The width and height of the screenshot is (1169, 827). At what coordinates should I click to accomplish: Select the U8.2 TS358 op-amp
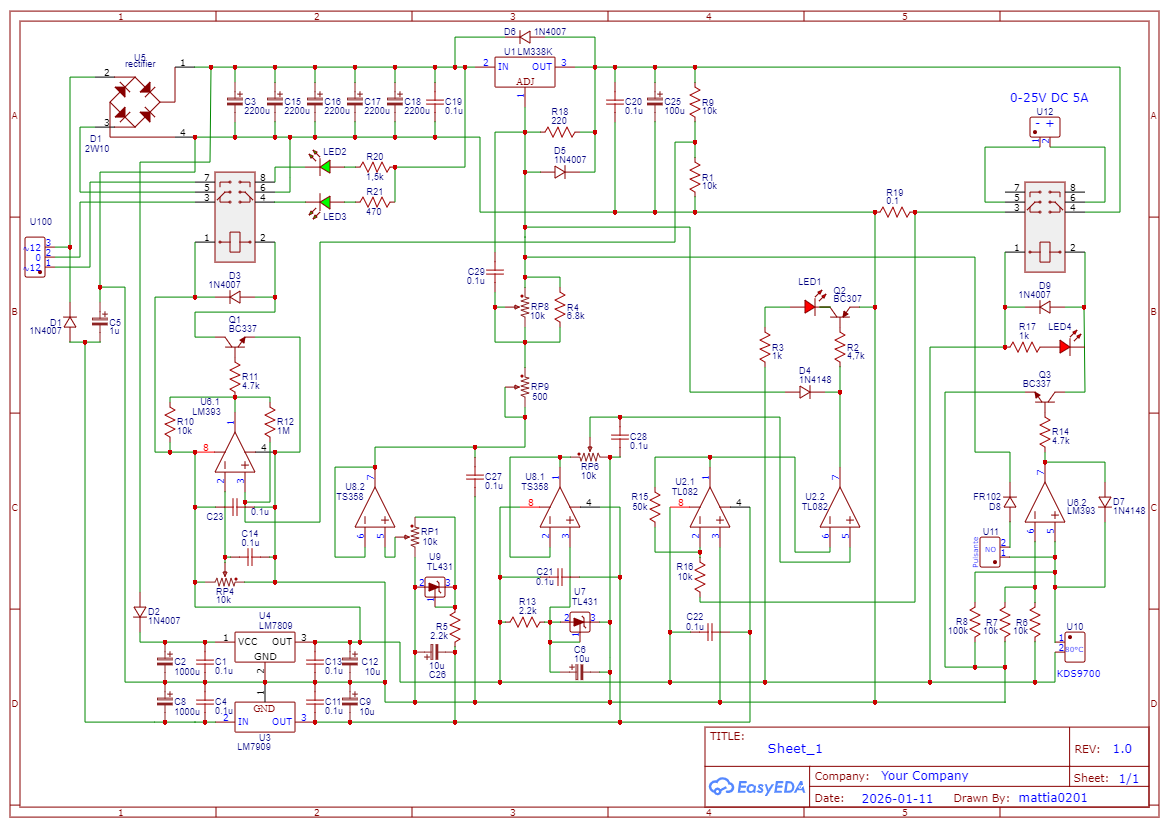tap(377, 507)
